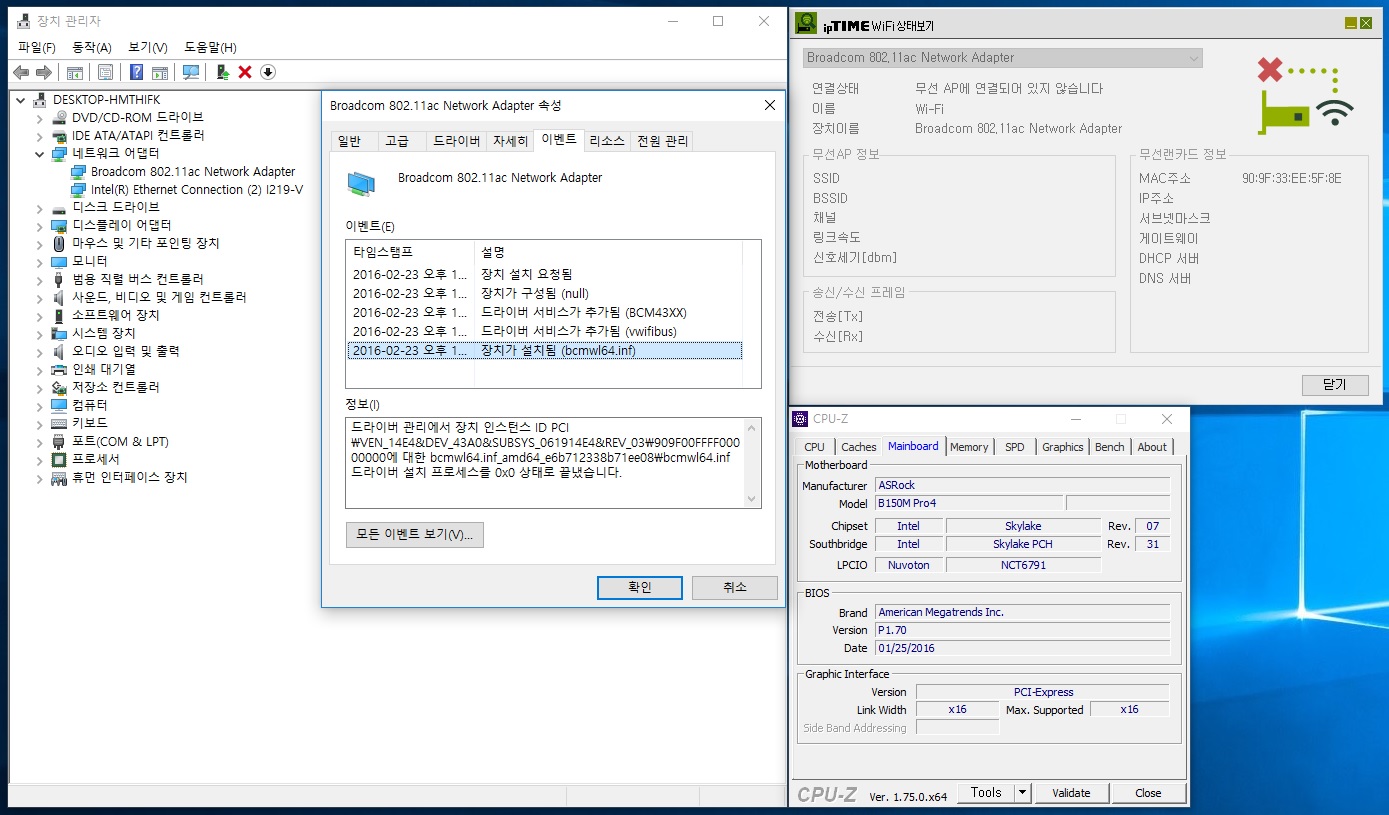Open the 파일(F) menu

(x=37, y=47)
